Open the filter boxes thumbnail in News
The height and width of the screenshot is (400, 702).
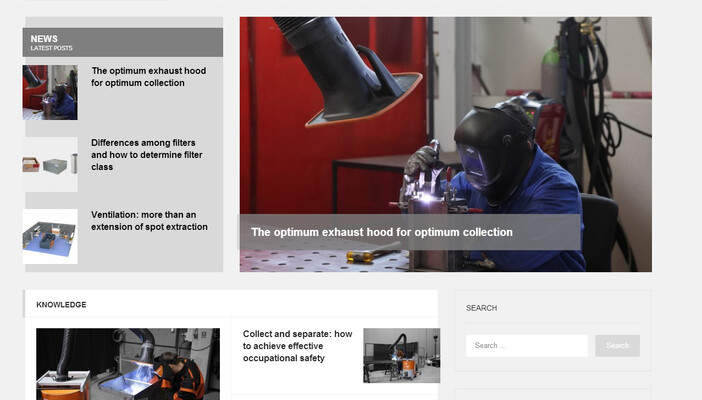click(50, 164)
